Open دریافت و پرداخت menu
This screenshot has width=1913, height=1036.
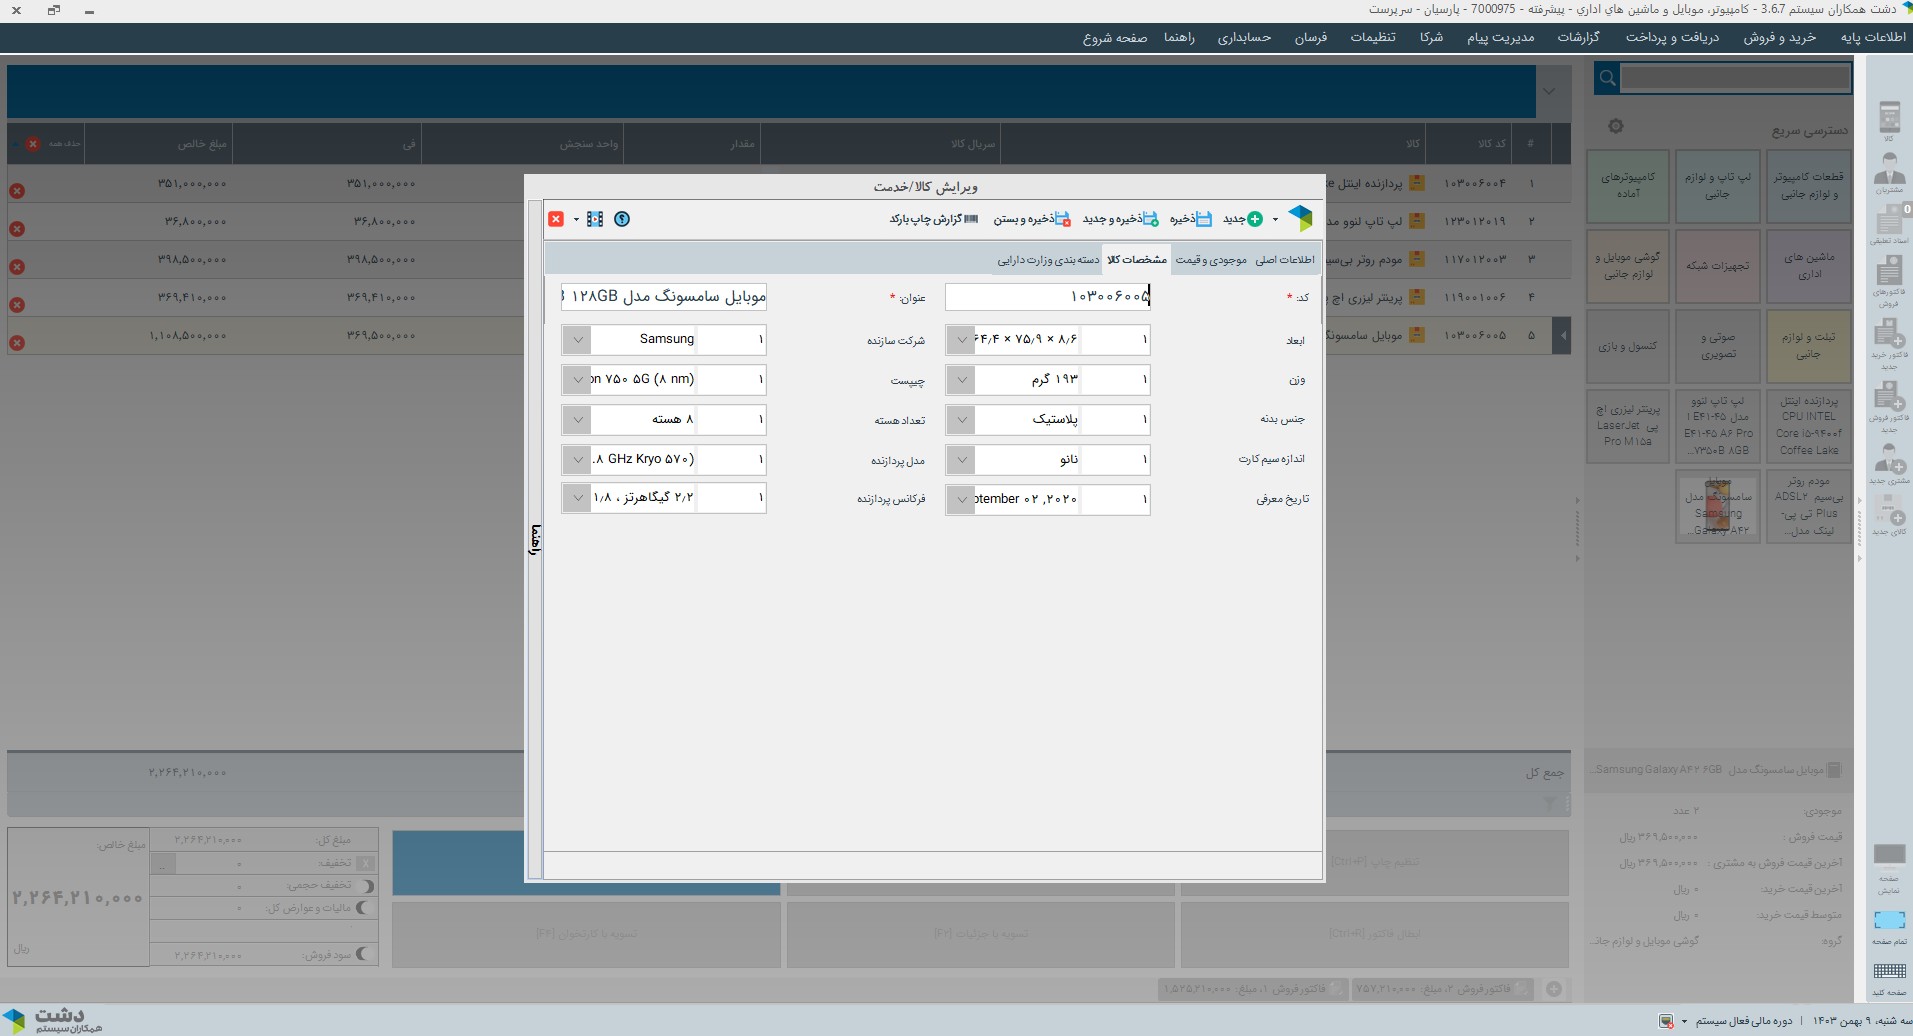tap(1672, 37)
